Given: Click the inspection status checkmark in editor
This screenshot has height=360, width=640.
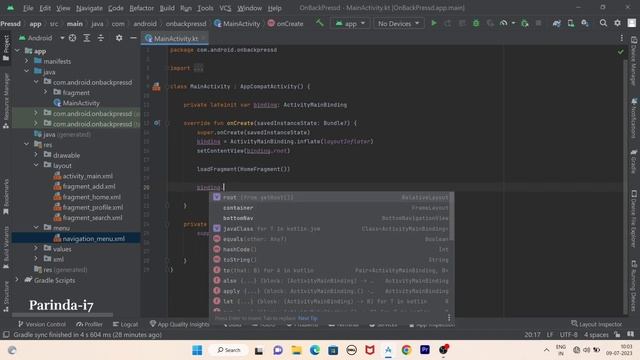Looking at the screenshot, I should pos(620,52).
